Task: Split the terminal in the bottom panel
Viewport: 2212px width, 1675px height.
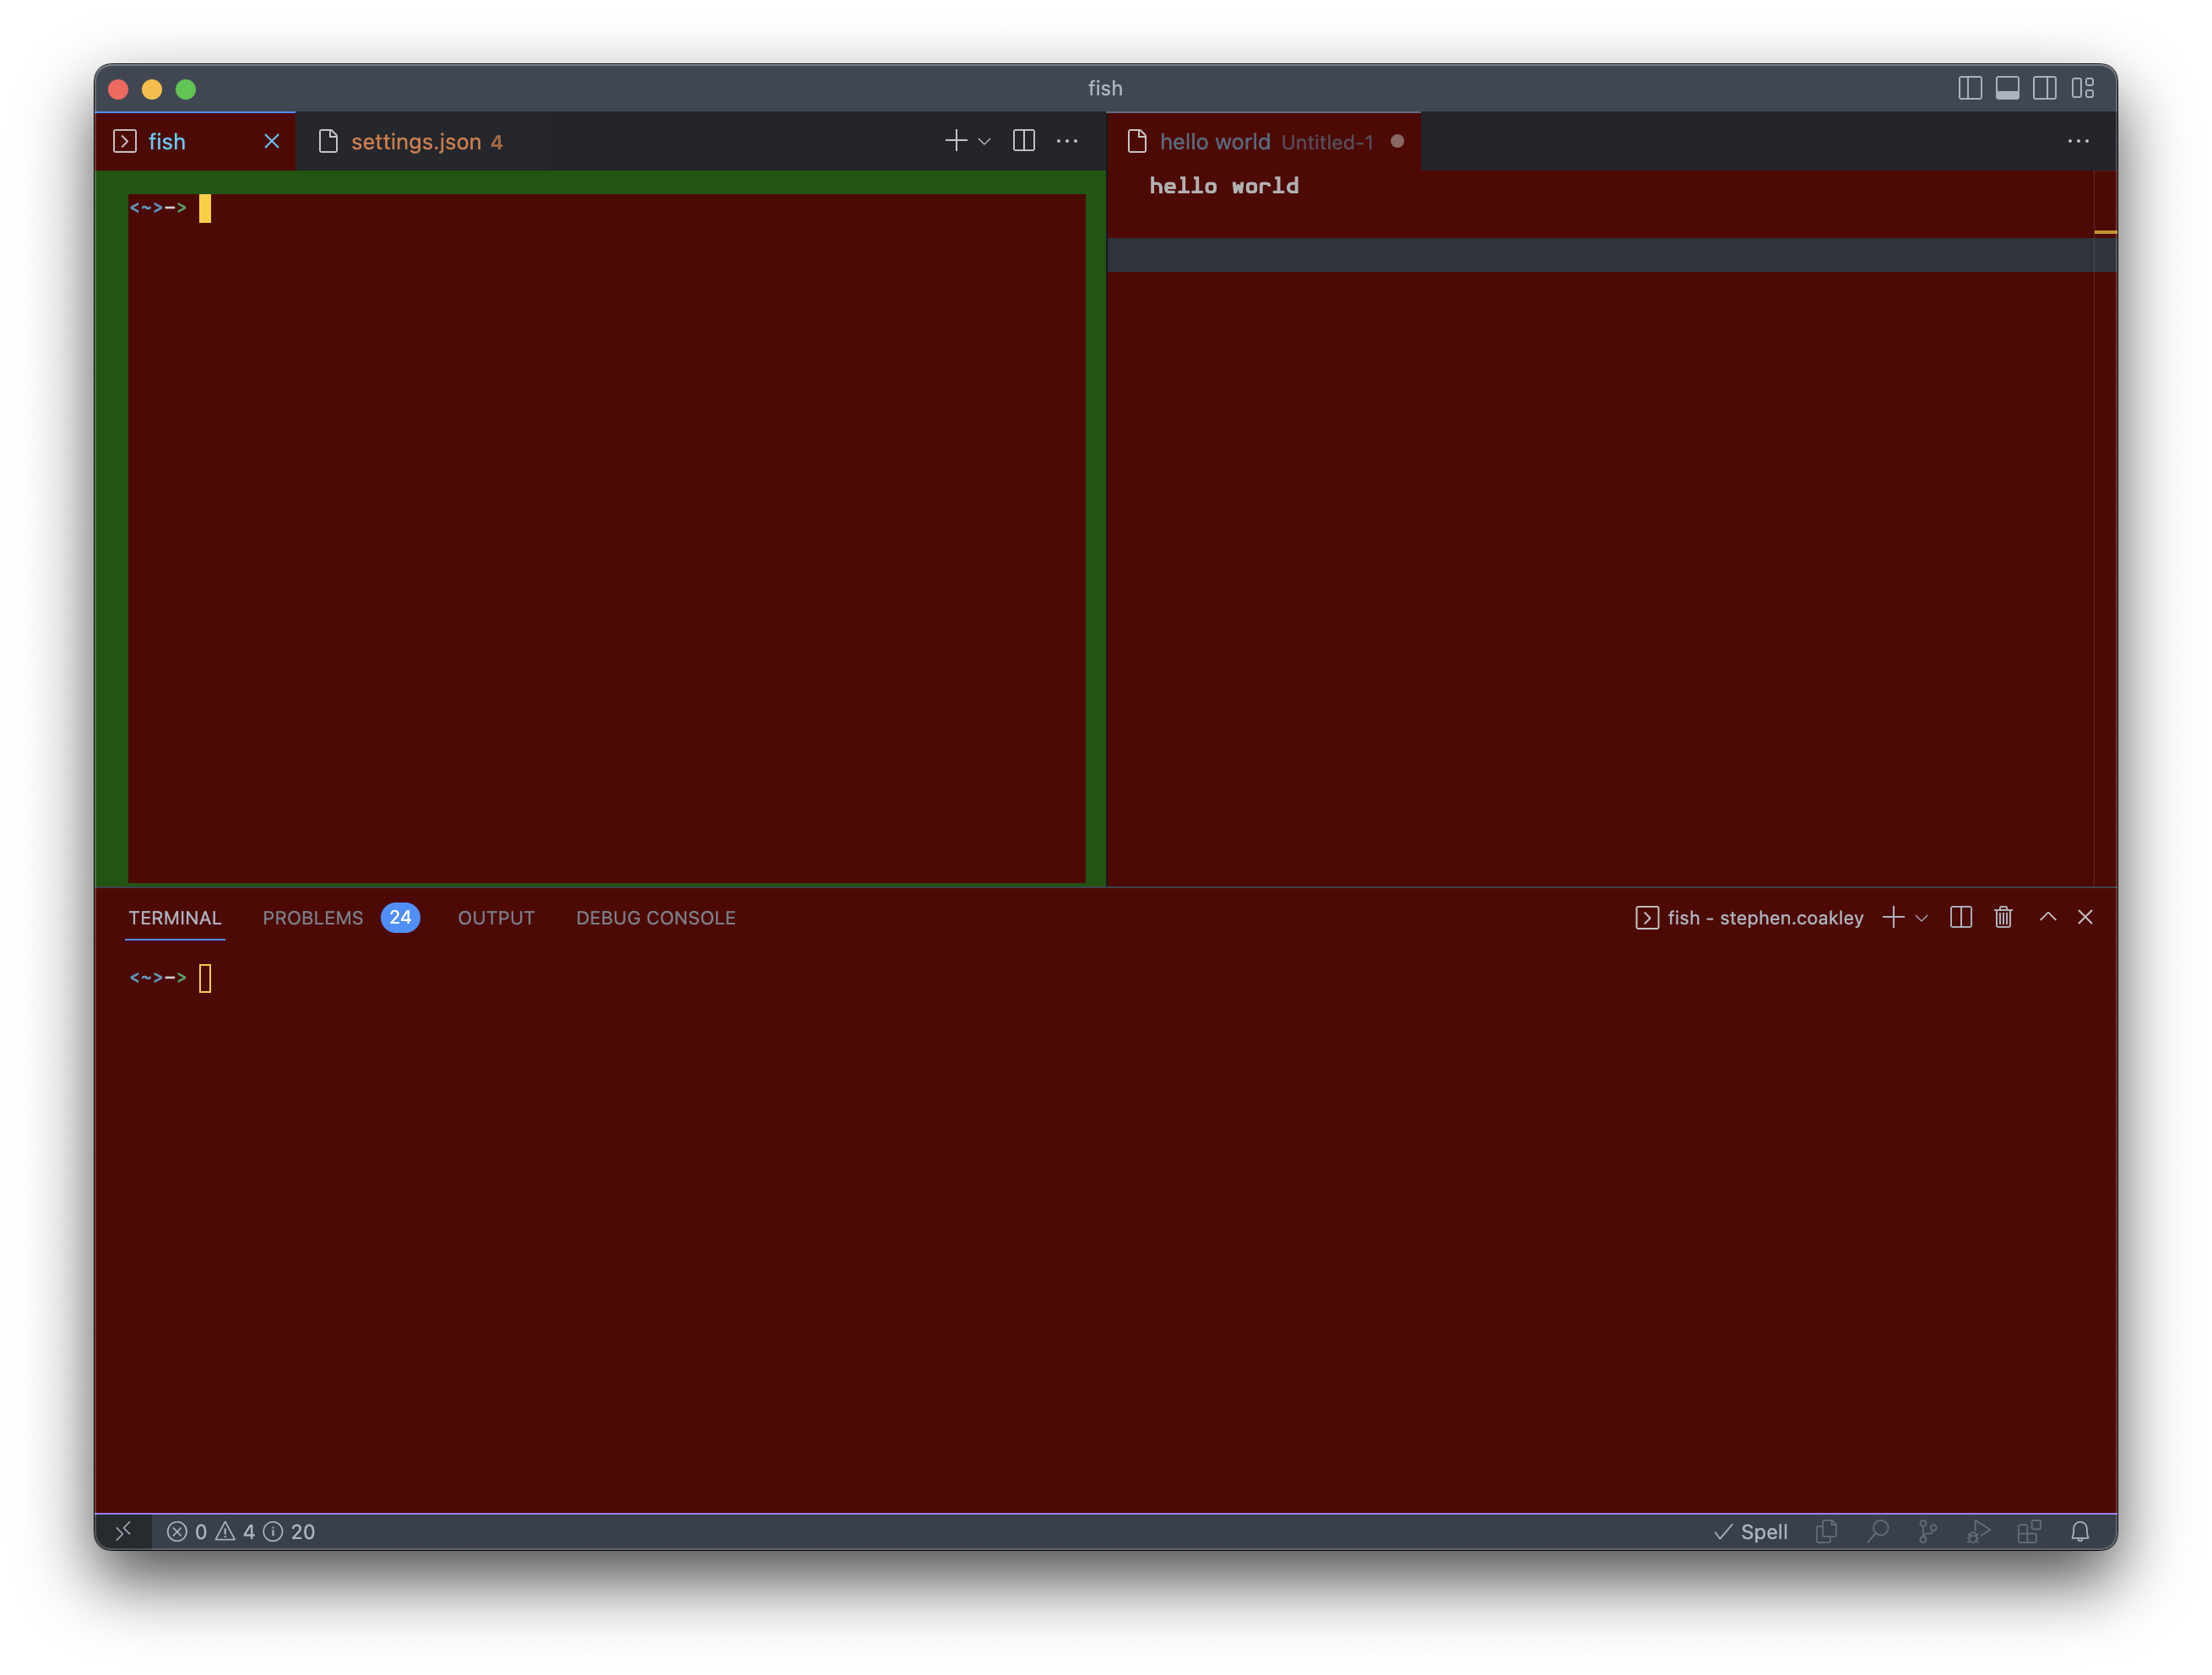Action: [1960, 917]
